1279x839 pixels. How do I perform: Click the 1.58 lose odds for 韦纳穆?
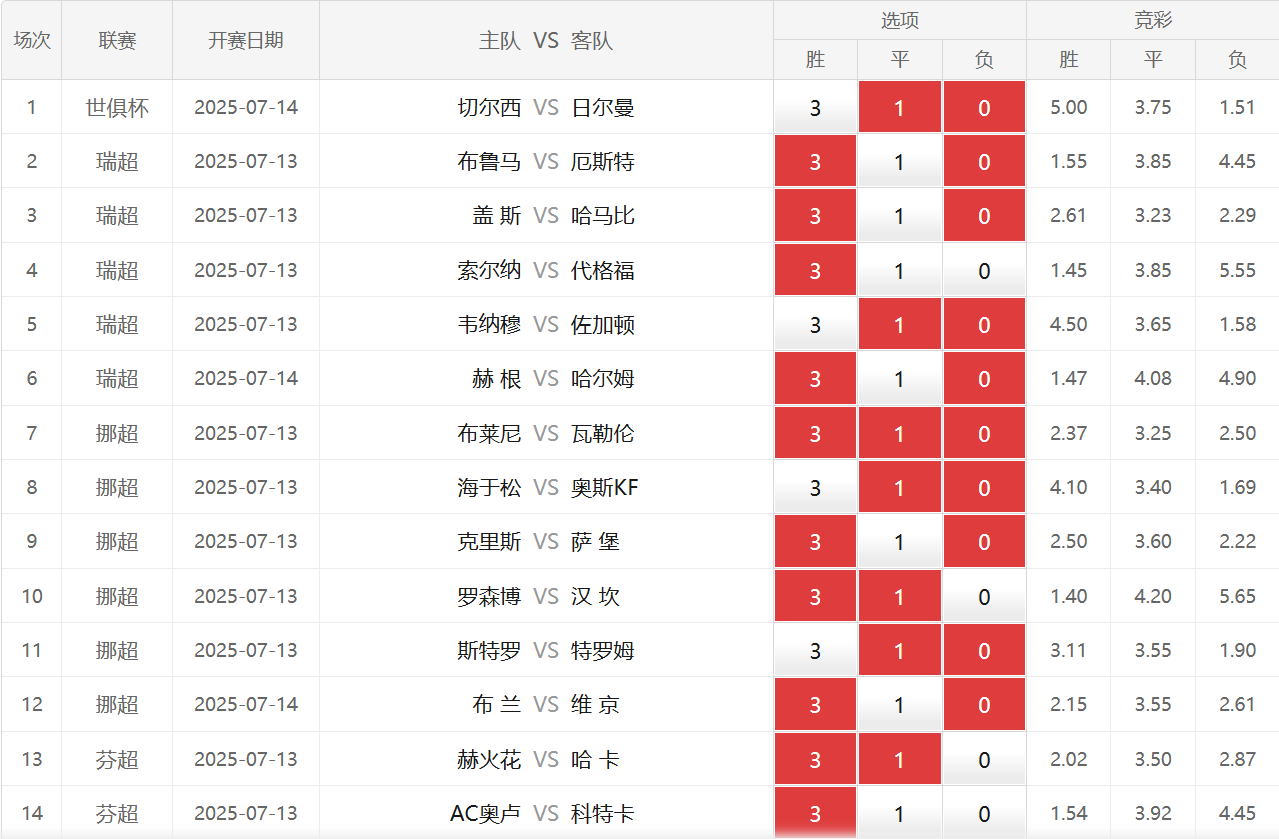[1237, 324]
